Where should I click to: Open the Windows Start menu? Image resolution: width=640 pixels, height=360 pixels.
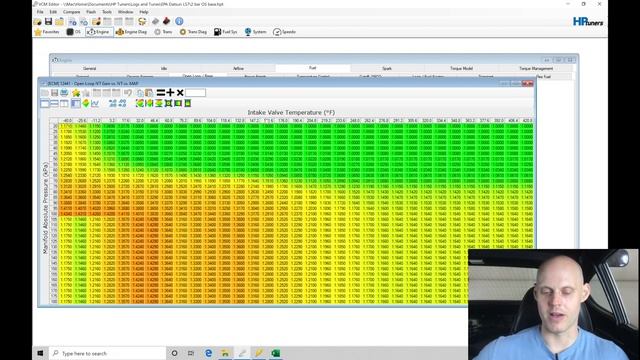[x=40, y=353]
